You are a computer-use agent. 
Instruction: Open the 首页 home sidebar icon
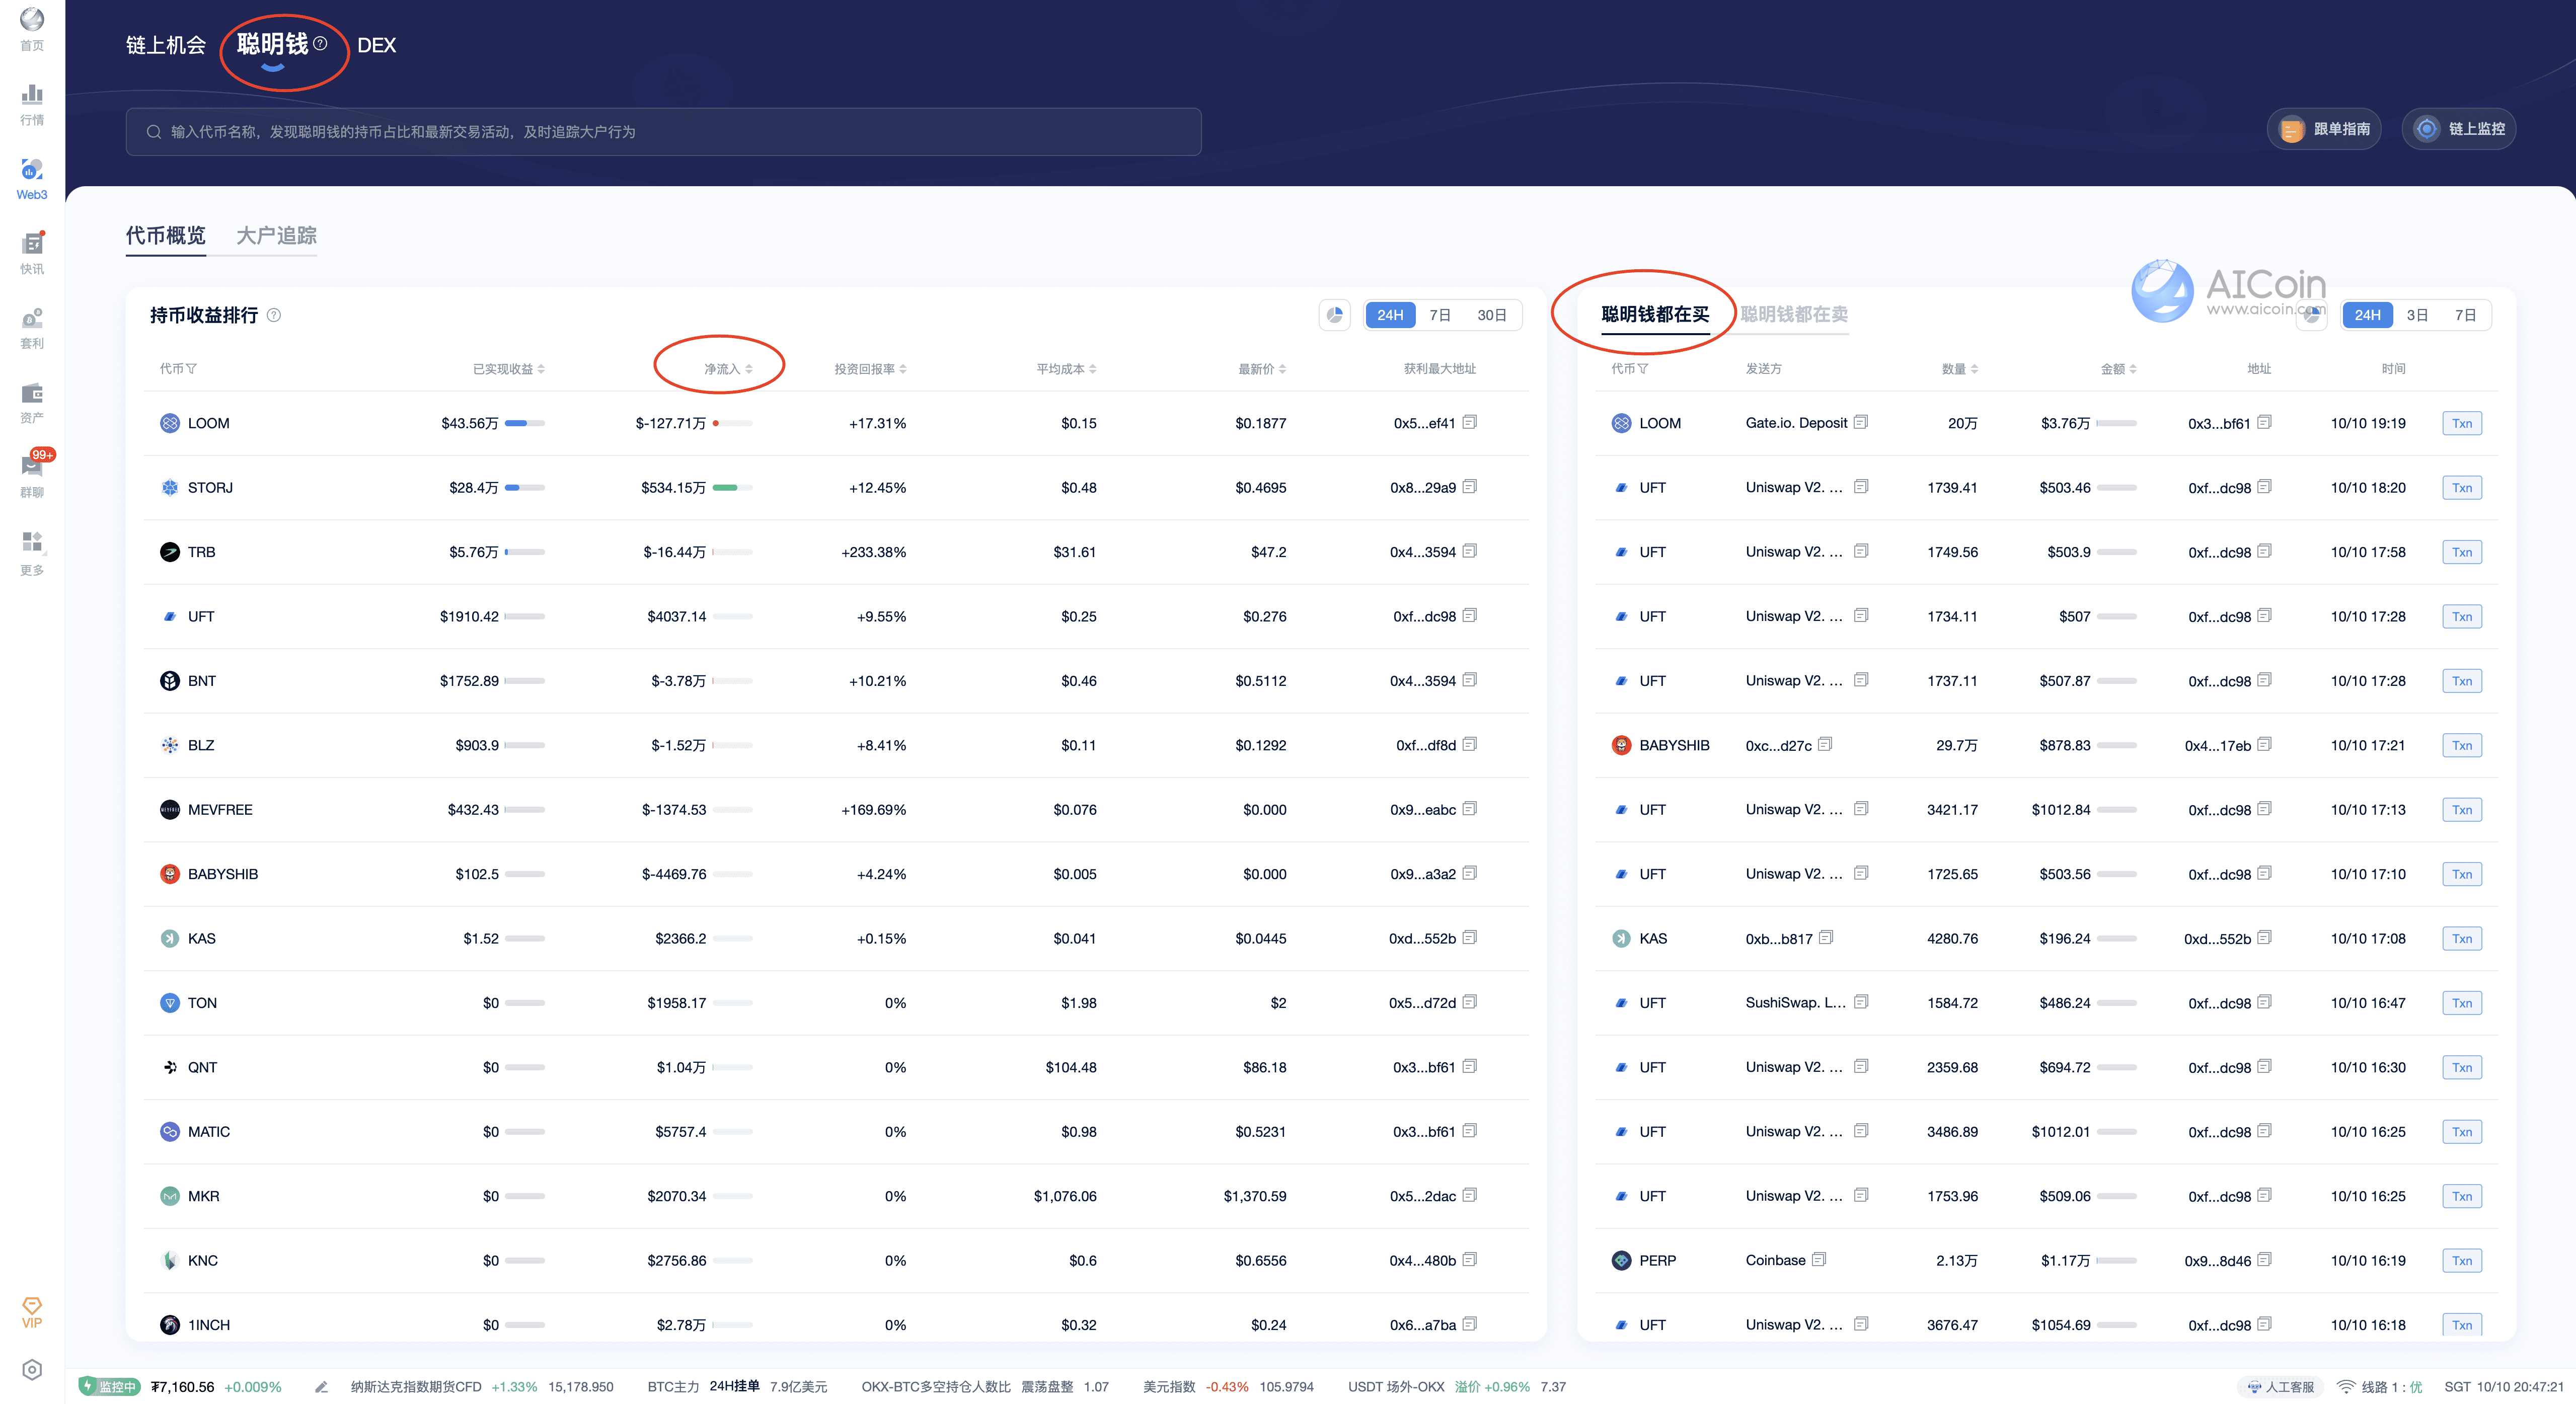pos(32,29)
